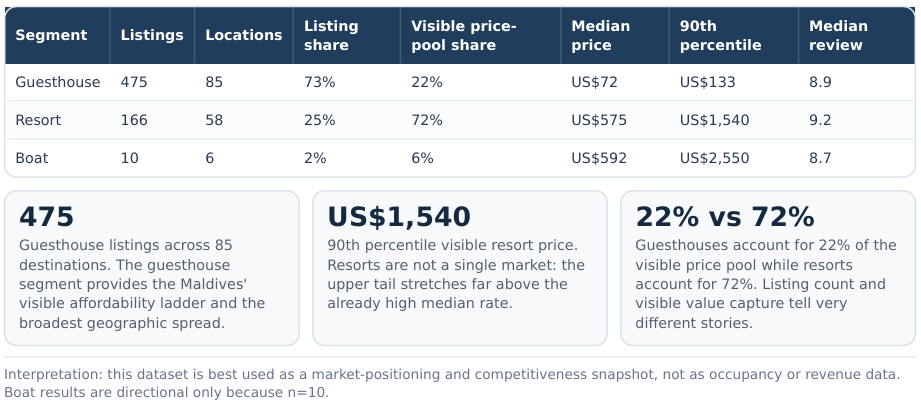Image resolution: width=921 pixels, height=409 pixels.
Task: Select the Guesthouse row label
Action: [58, 82]
